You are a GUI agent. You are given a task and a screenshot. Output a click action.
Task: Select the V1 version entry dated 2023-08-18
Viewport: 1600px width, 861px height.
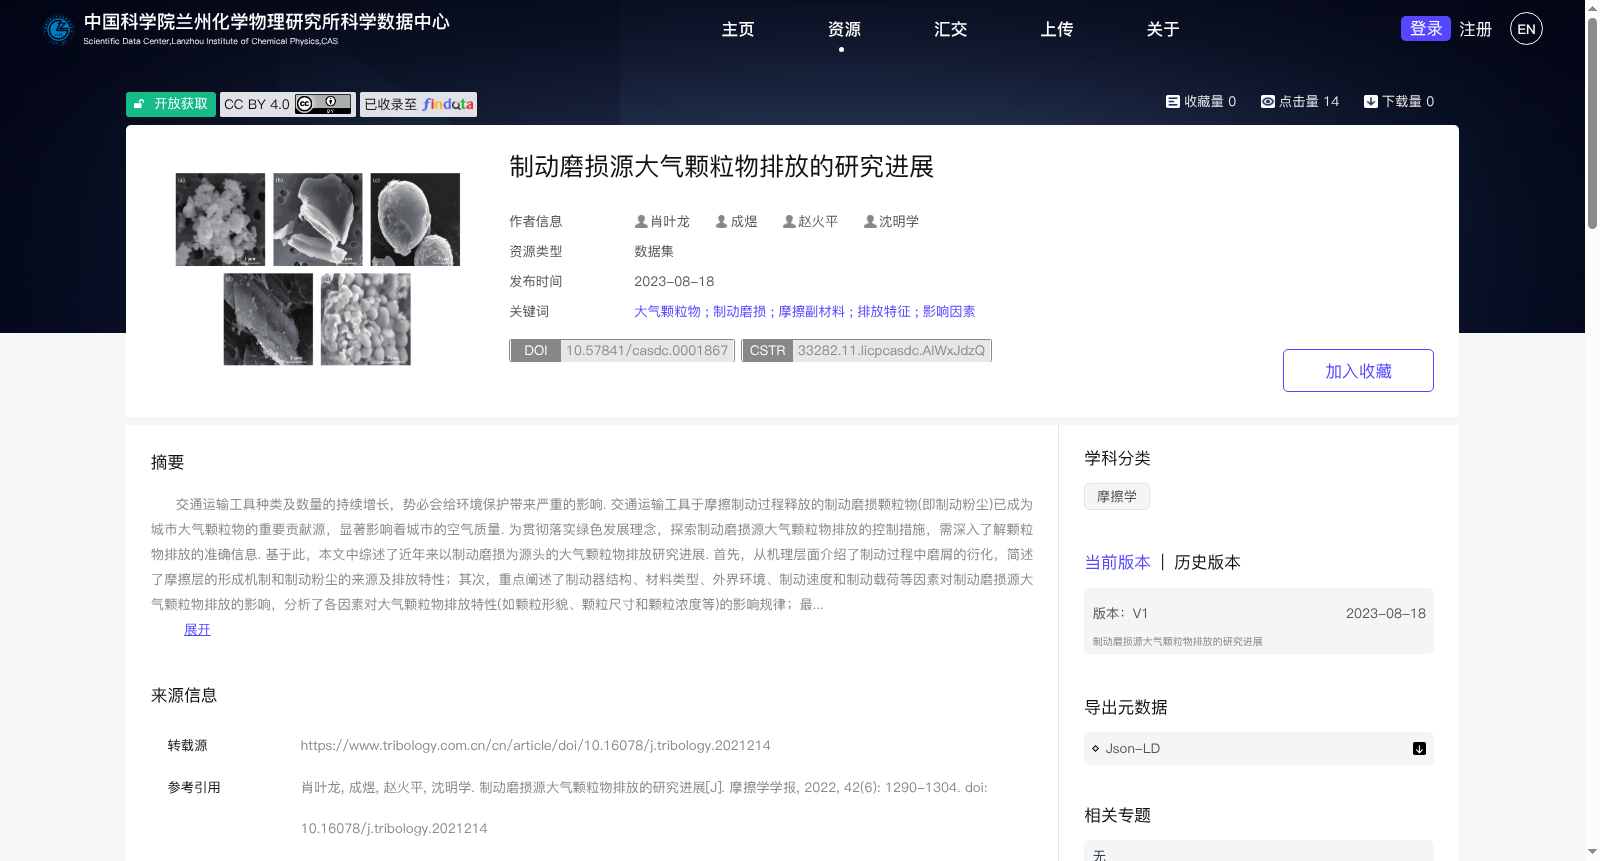1259,621
